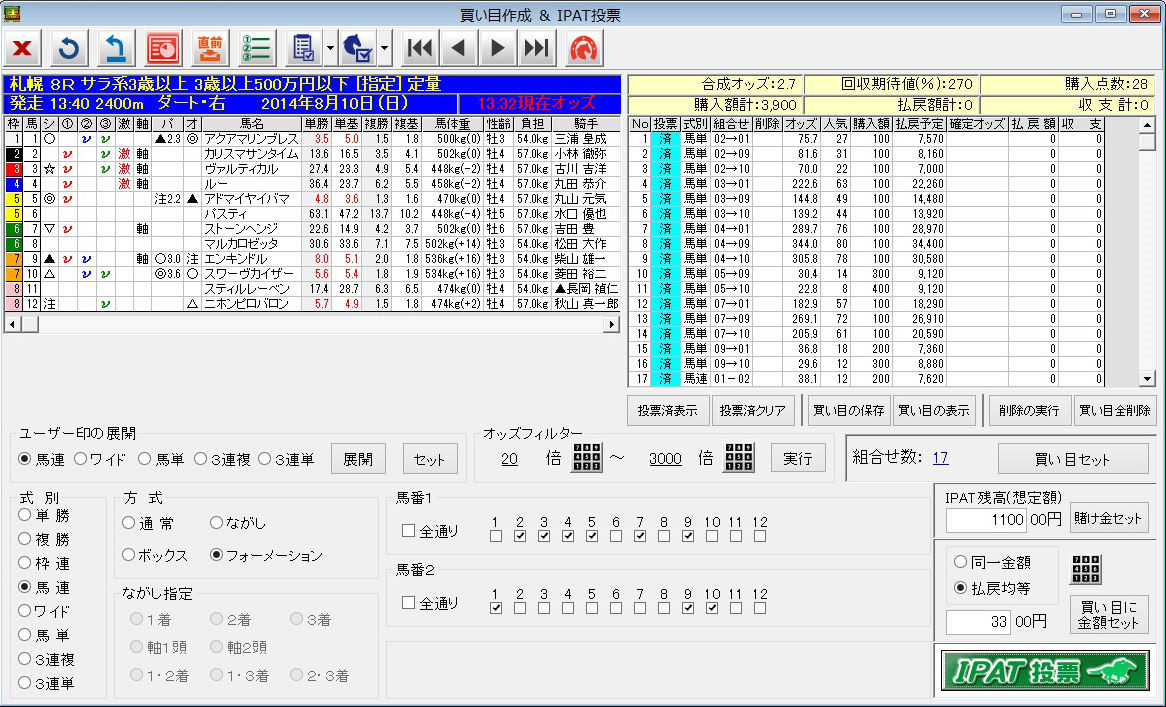
Task: Open the green numbered list toolbar icon
Action: point(257,49)
